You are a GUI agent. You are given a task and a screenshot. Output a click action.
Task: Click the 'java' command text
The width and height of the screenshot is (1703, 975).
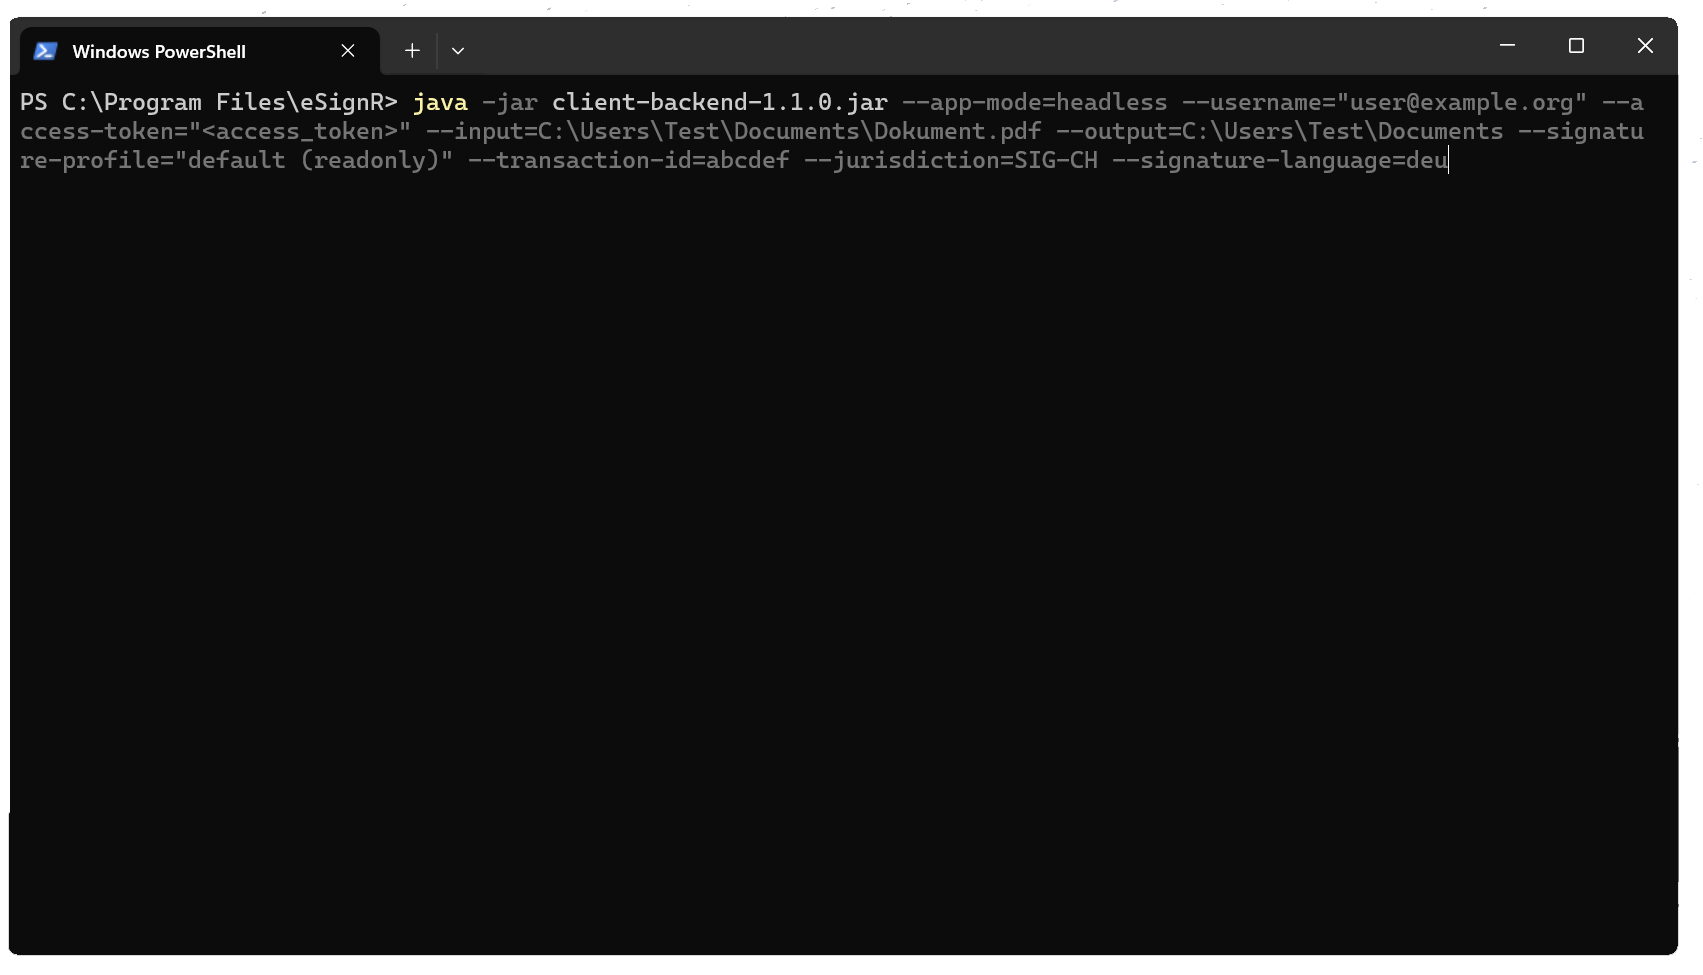440,102
